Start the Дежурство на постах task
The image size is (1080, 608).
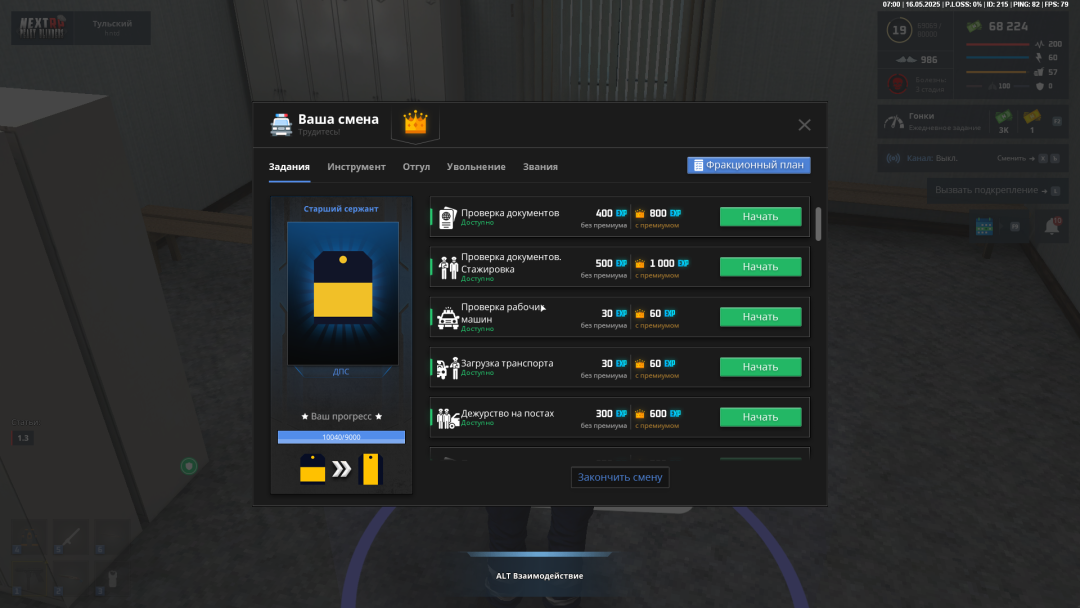click(760, 417)
